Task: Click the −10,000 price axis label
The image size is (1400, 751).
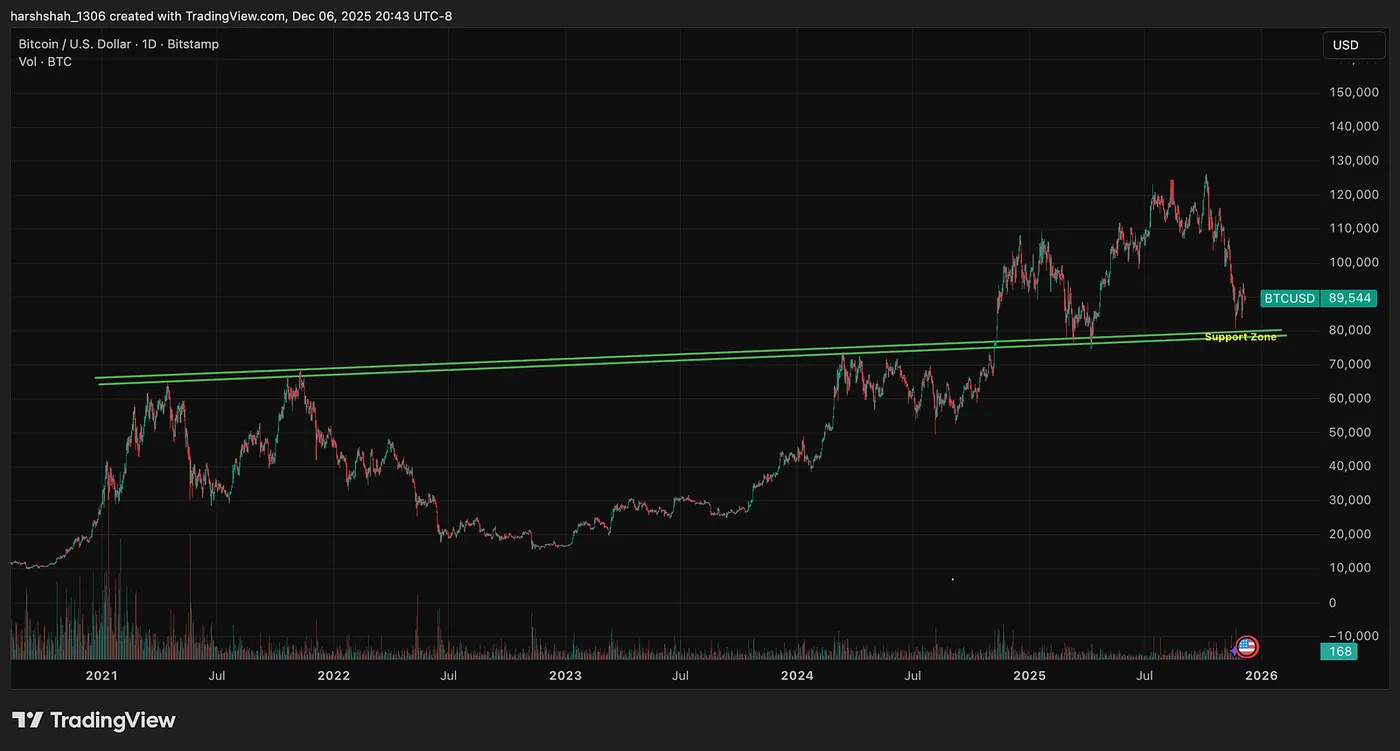Action: click(1352, 636)
